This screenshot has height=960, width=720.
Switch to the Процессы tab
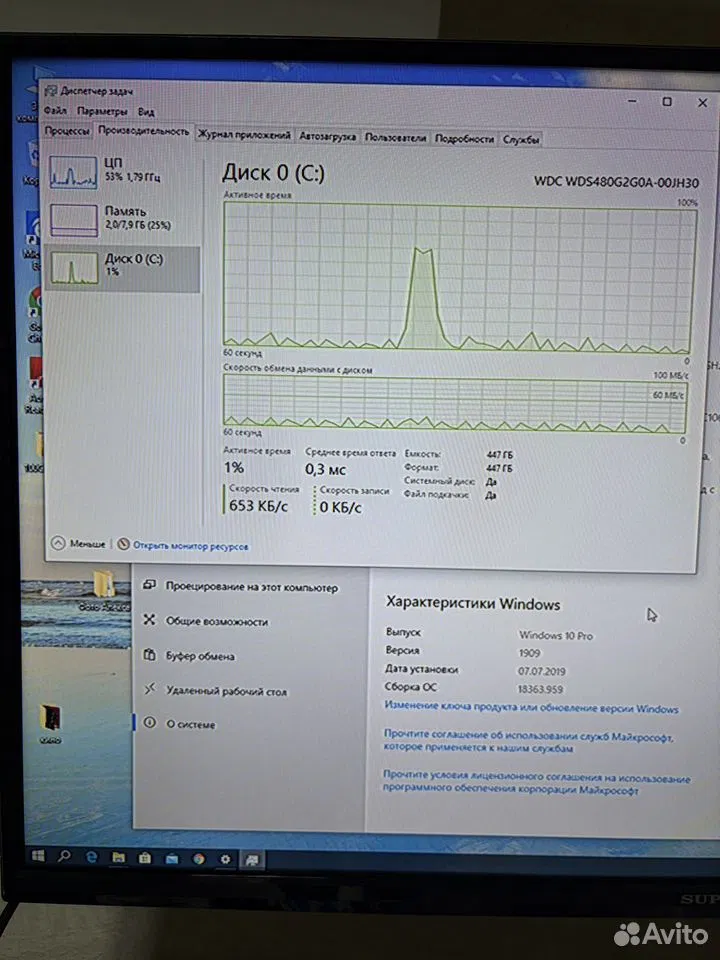[67, 131]
